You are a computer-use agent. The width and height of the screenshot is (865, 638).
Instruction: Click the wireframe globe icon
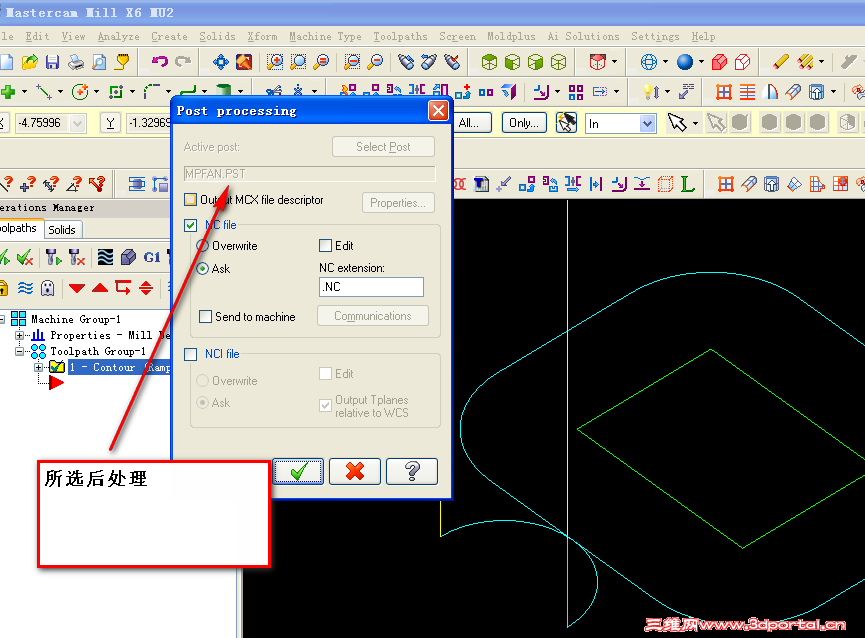tap(649, 62)
